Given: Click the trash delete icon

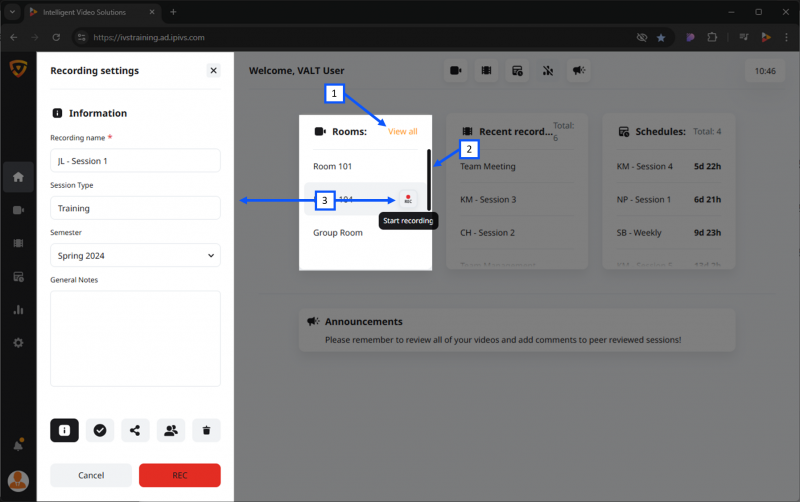Looking at the screenshot, I should [x=207, y=430].
